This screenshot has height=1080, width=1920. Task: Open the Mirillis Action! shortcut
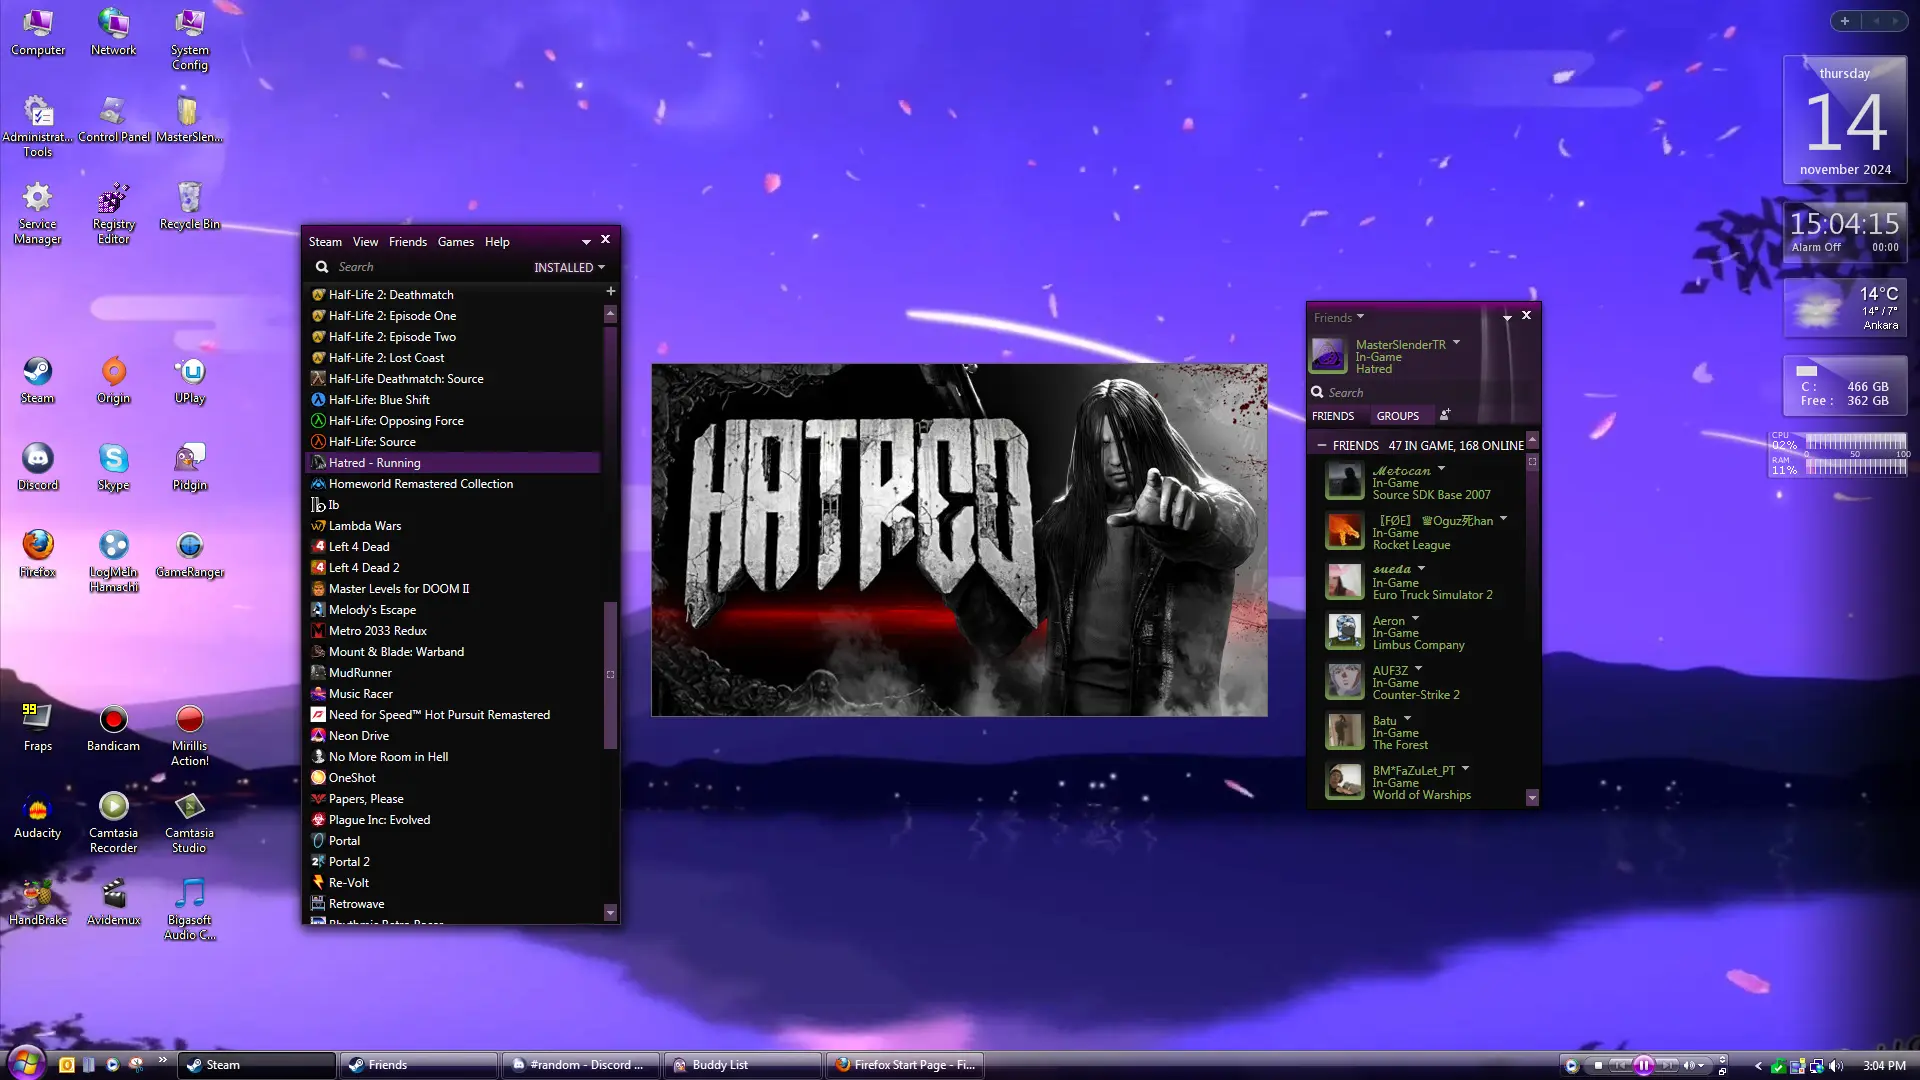(189, 736)
